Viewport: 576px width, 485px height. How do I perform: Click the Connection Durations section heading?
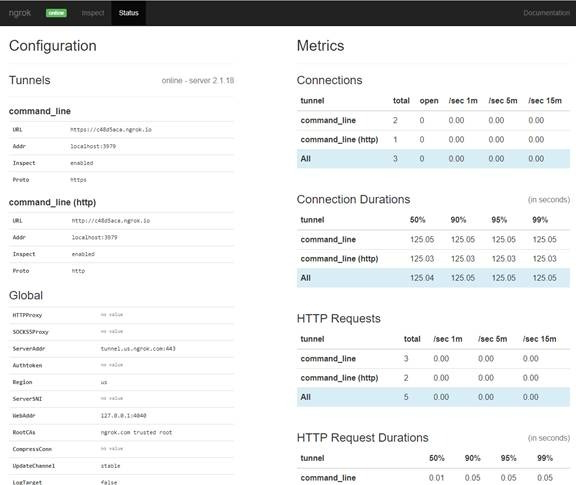(x=353, y=200)
